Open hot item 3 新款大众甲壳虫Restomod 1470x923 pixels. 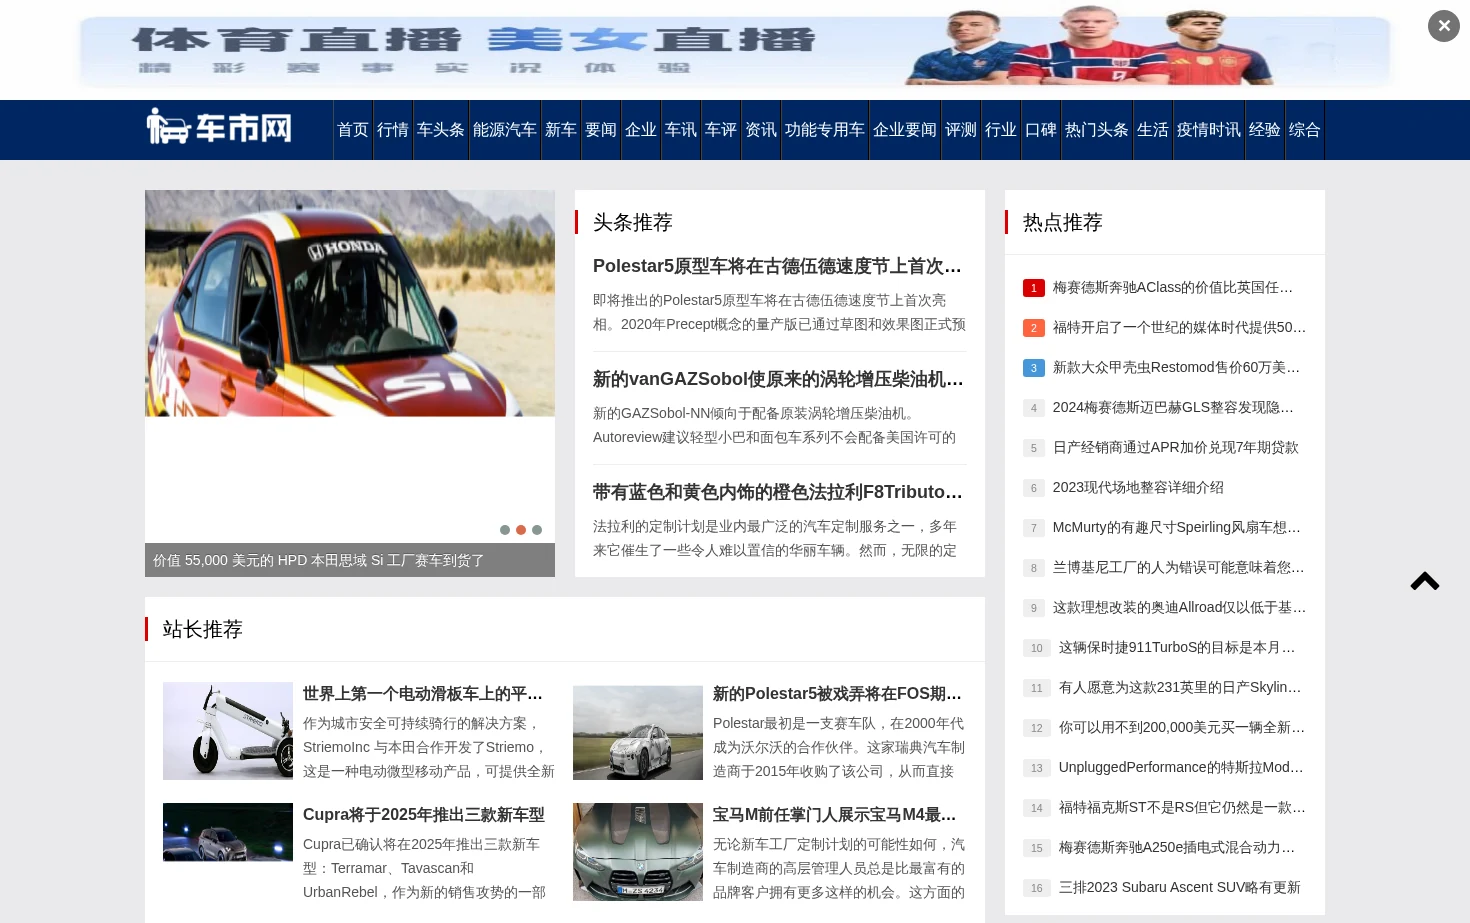click(1177, 367)
